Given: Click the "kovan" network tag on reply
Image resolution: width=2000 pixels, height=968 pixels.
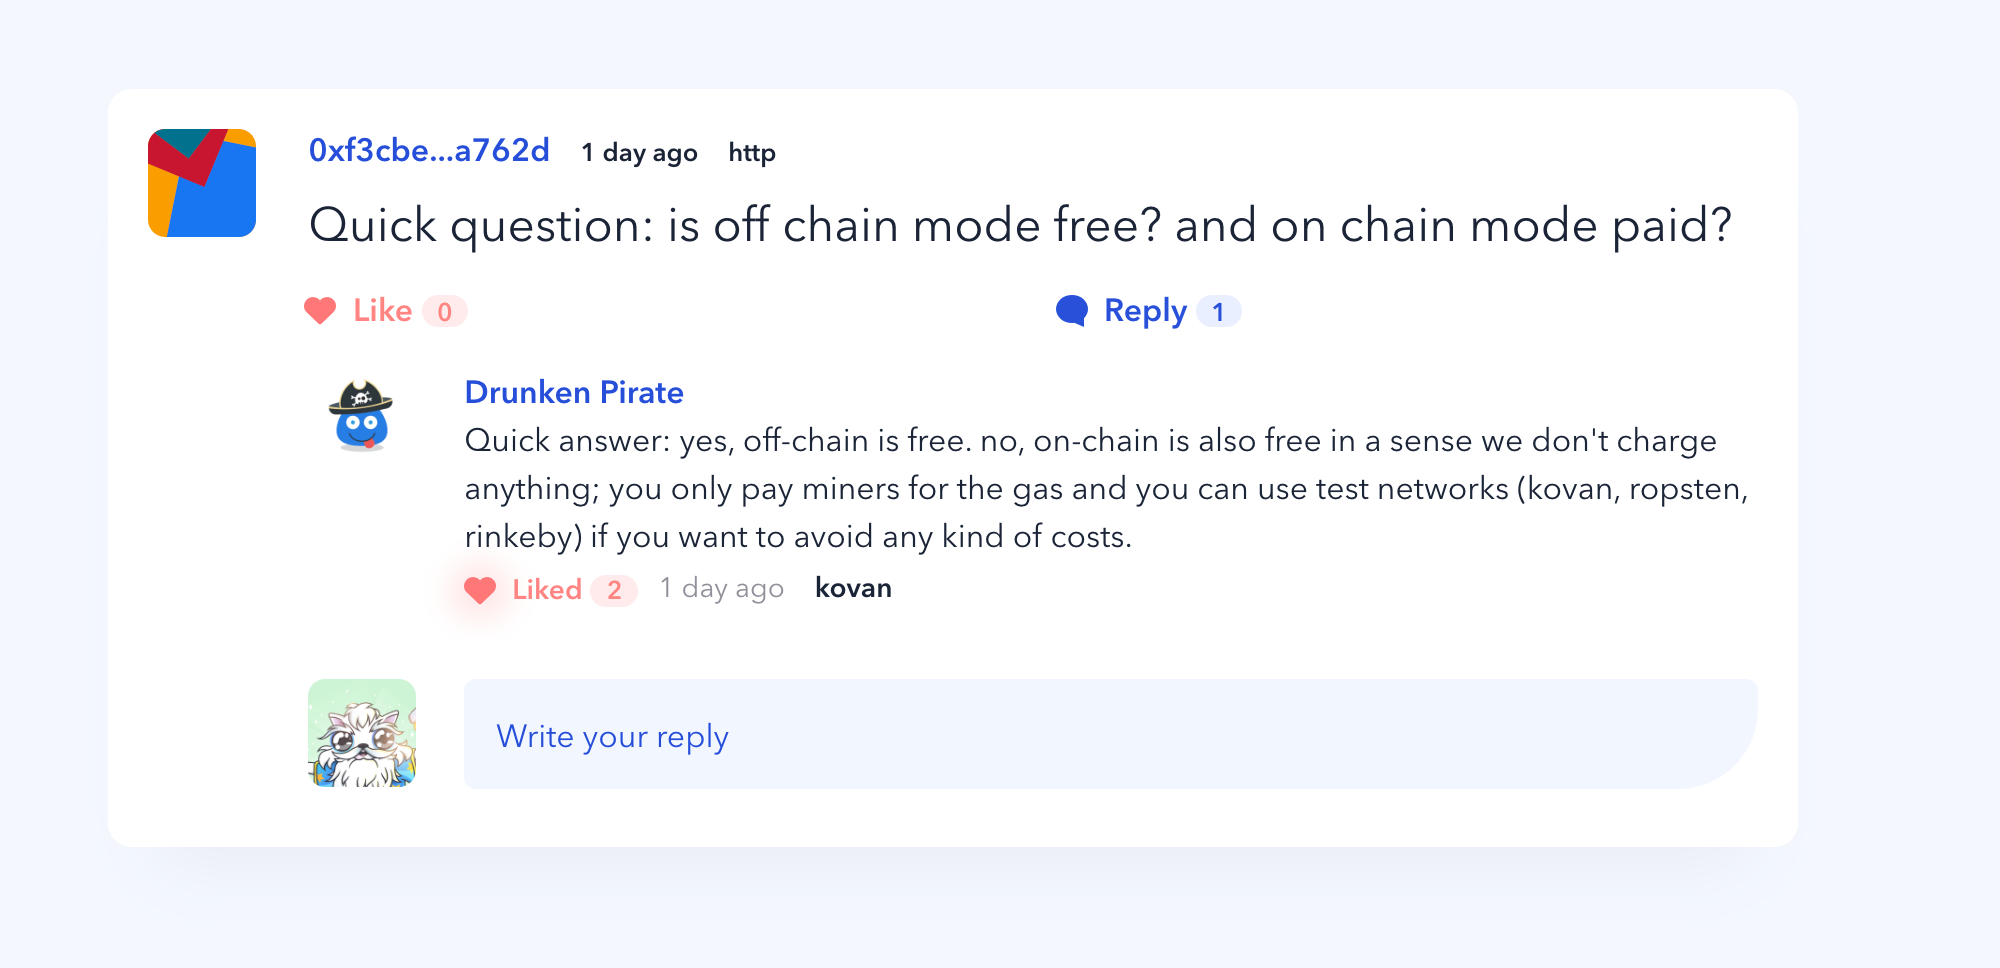Looking at the screenshot, I should coord(853,588).
